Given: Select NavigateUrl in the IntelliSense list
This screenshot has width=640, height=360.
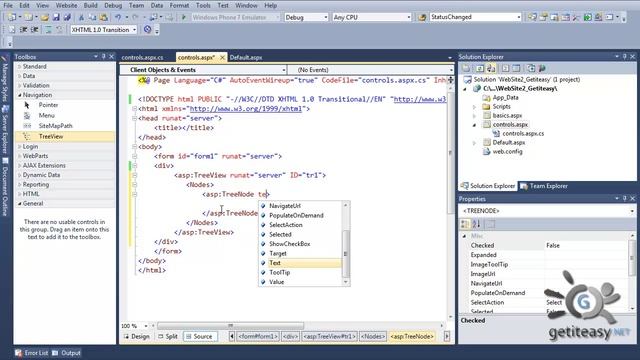Looking at the screenshot, I should click(300, 206).
